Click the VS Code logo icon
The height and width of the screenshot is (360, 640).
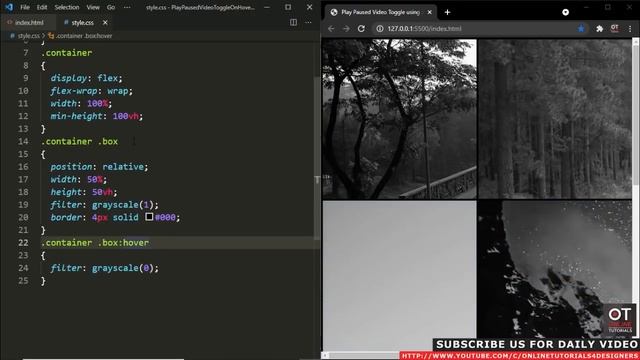[x=9, y=7]
